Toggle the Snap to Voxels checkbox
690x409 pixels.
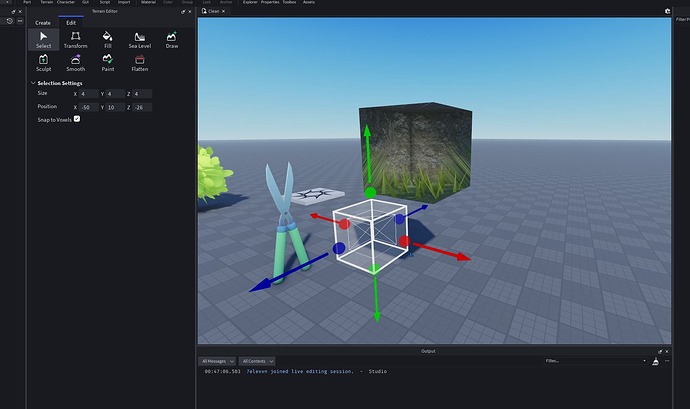[x=77, y=119]
